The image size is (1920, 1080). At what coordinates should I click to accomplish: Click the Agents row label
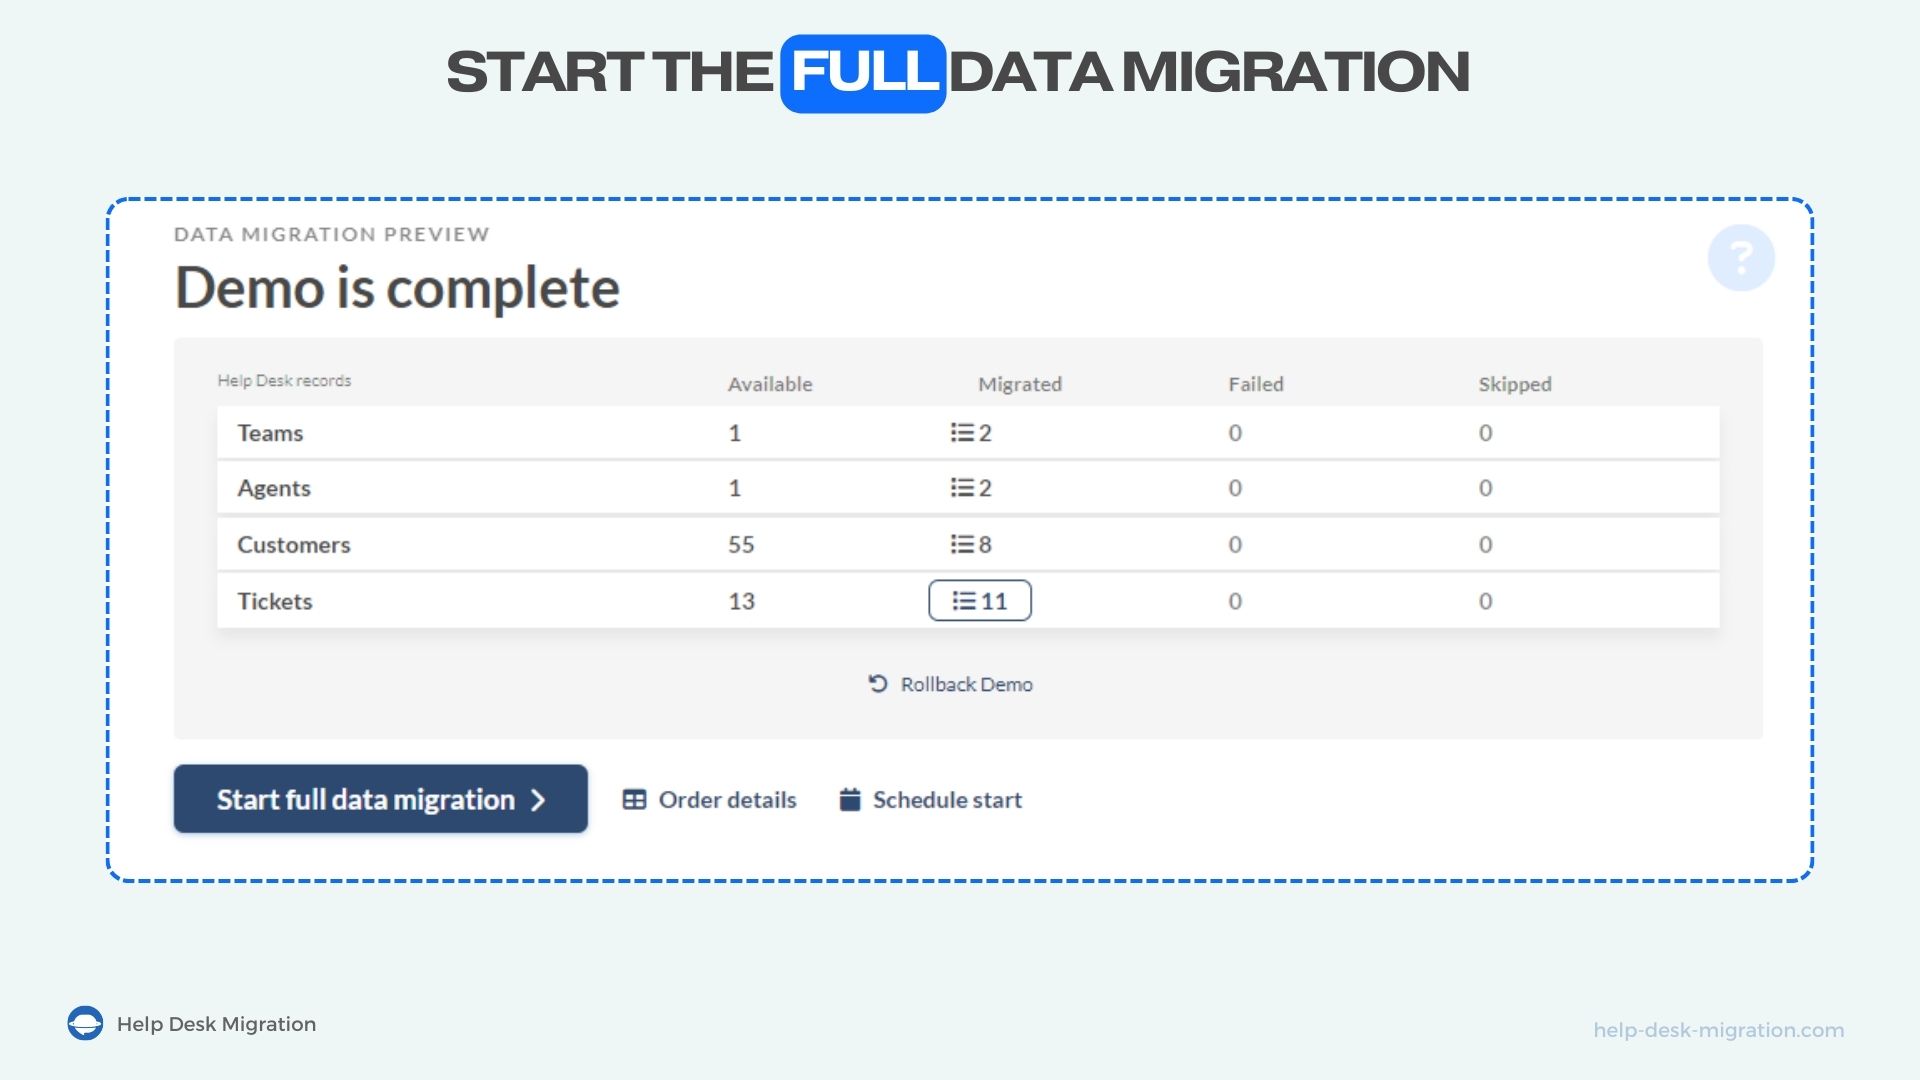pos(274,488)
